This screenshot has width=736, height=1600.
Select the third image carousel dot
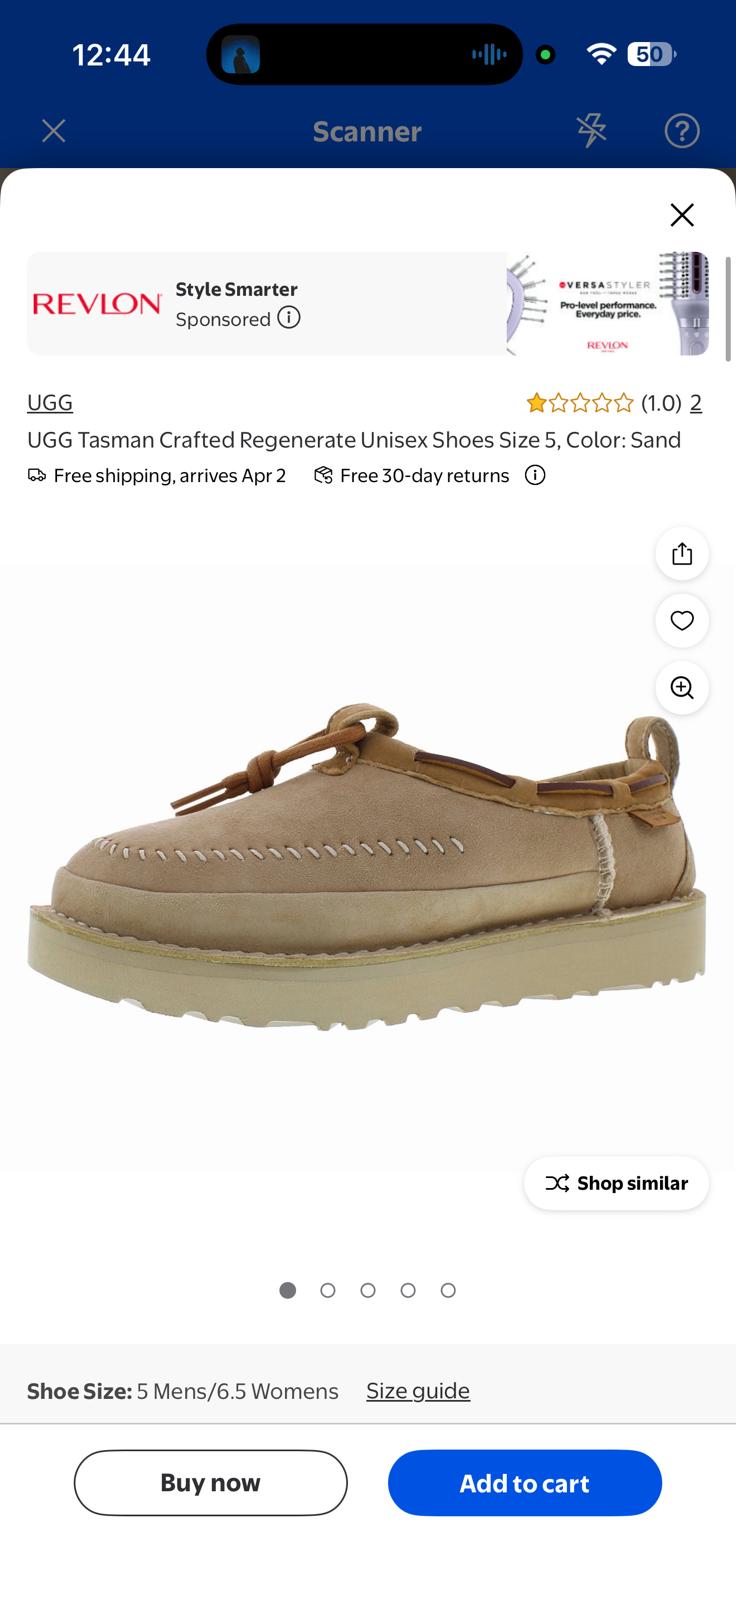tap(368, 1290)
